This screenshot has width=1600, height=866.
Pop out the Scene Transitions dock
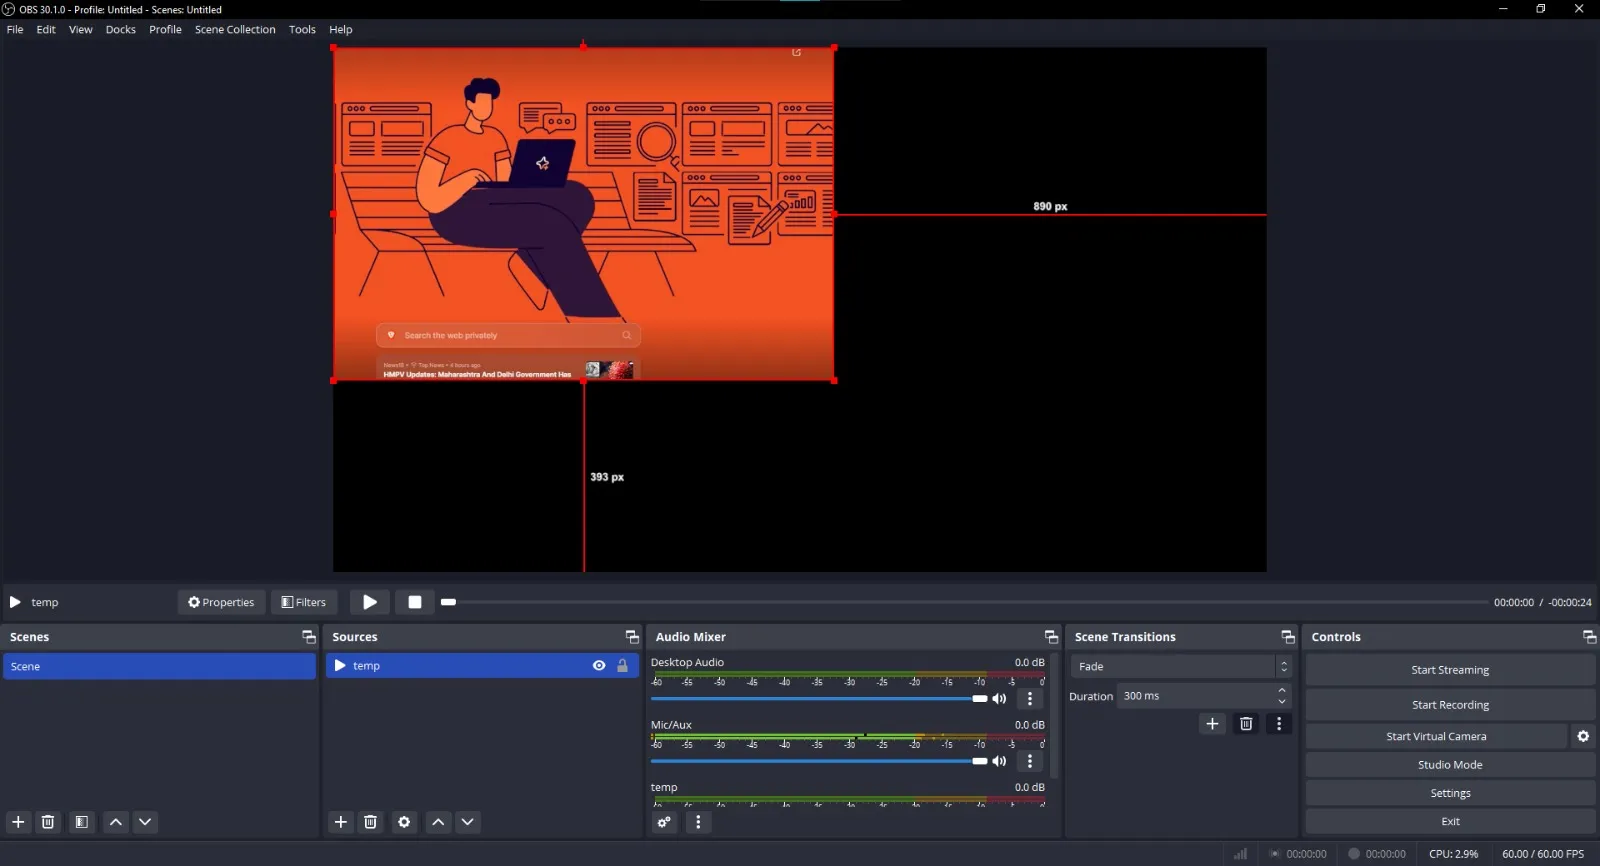point(1288,637)
